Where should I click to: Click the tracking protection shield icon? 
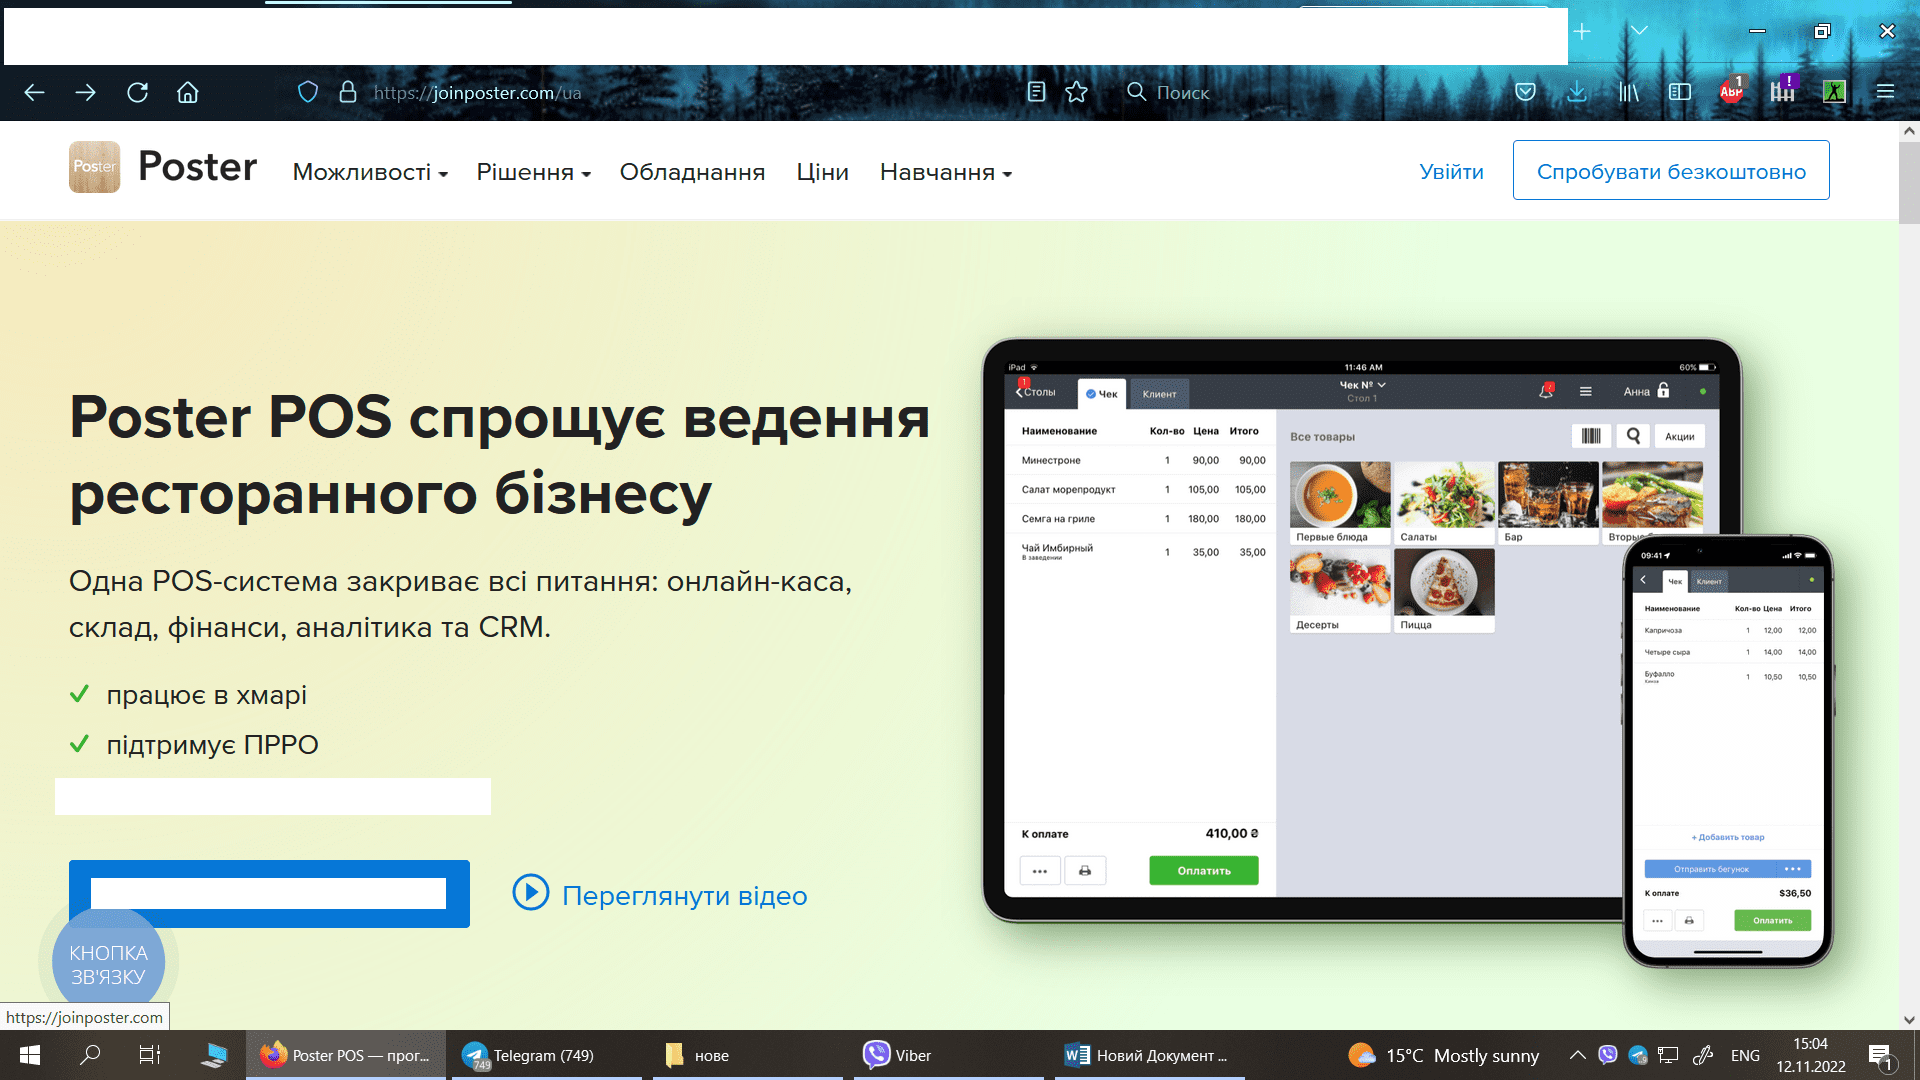[x=308, y=92]
